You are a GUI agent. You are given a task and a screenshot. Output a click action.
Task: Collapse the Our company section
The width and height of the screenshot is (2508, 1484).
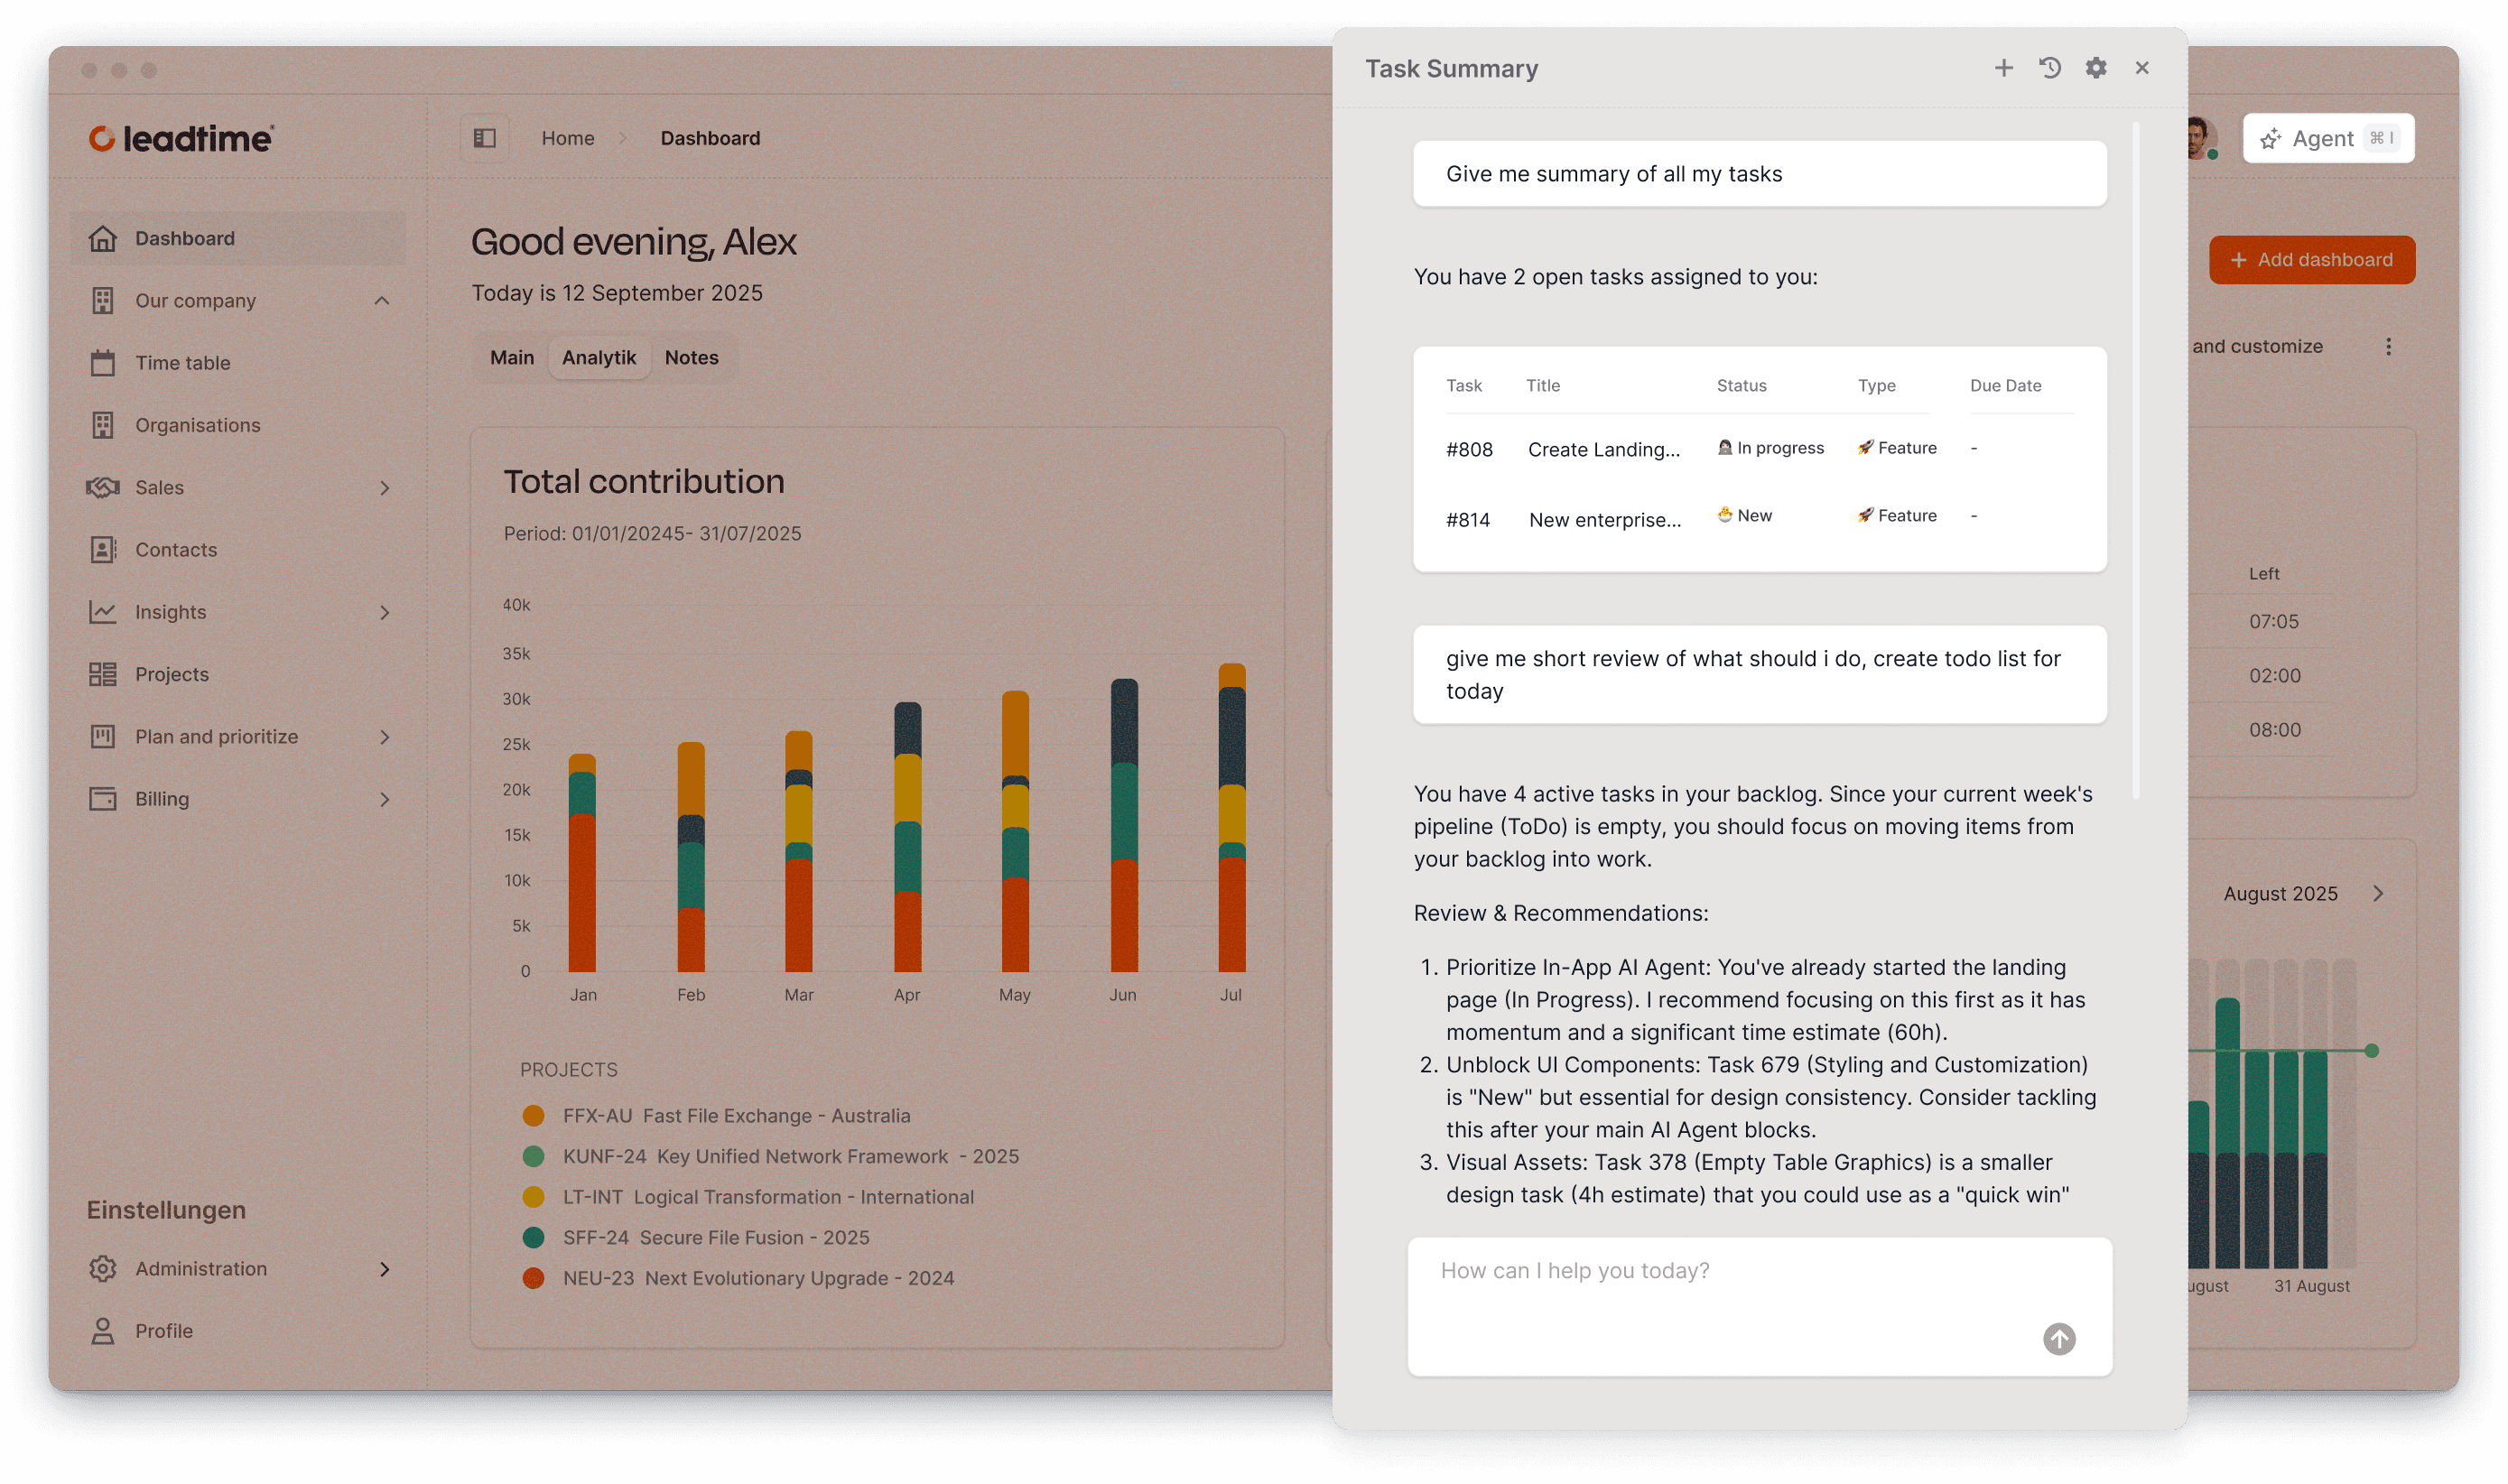click(382, 301)
